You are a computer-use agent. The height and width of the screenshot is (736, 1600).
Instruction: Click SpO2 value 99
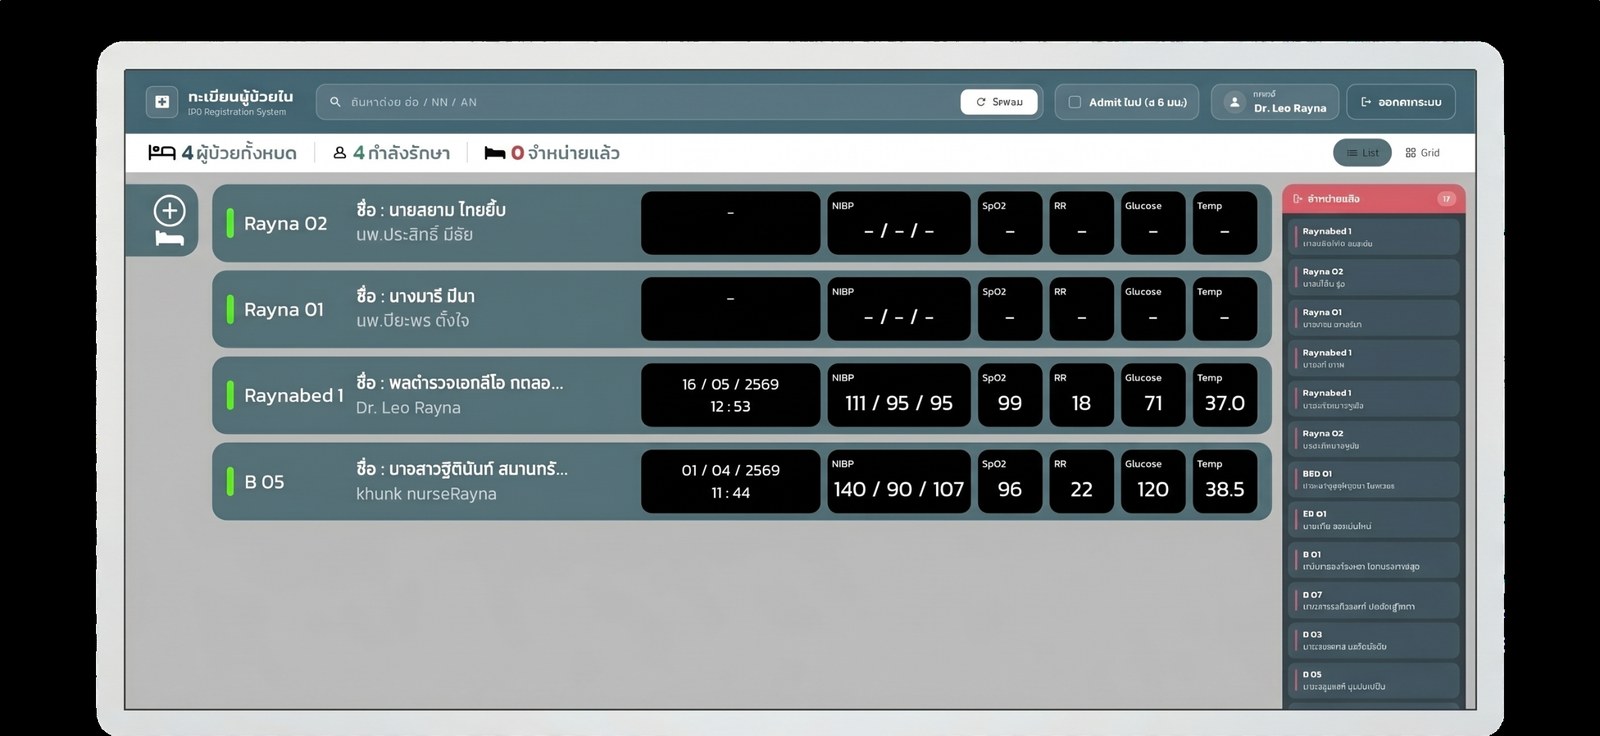(x=1010, y=403)
